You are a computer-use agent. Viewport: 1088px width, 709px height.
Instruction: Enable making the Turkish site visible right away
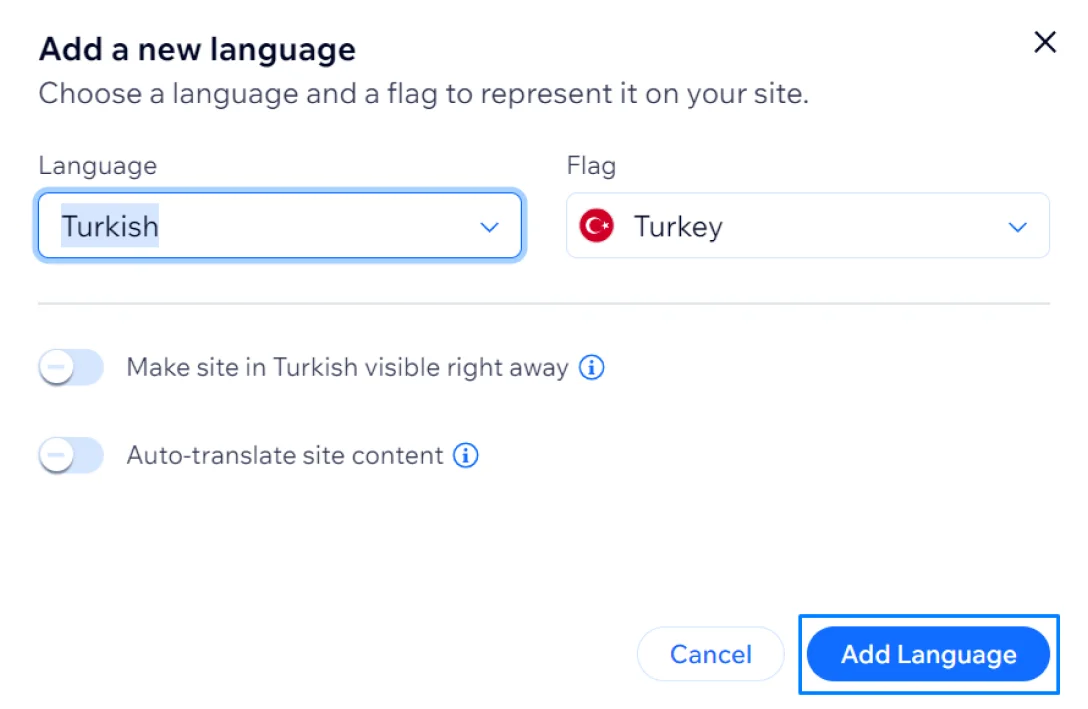tap(70, 368)
